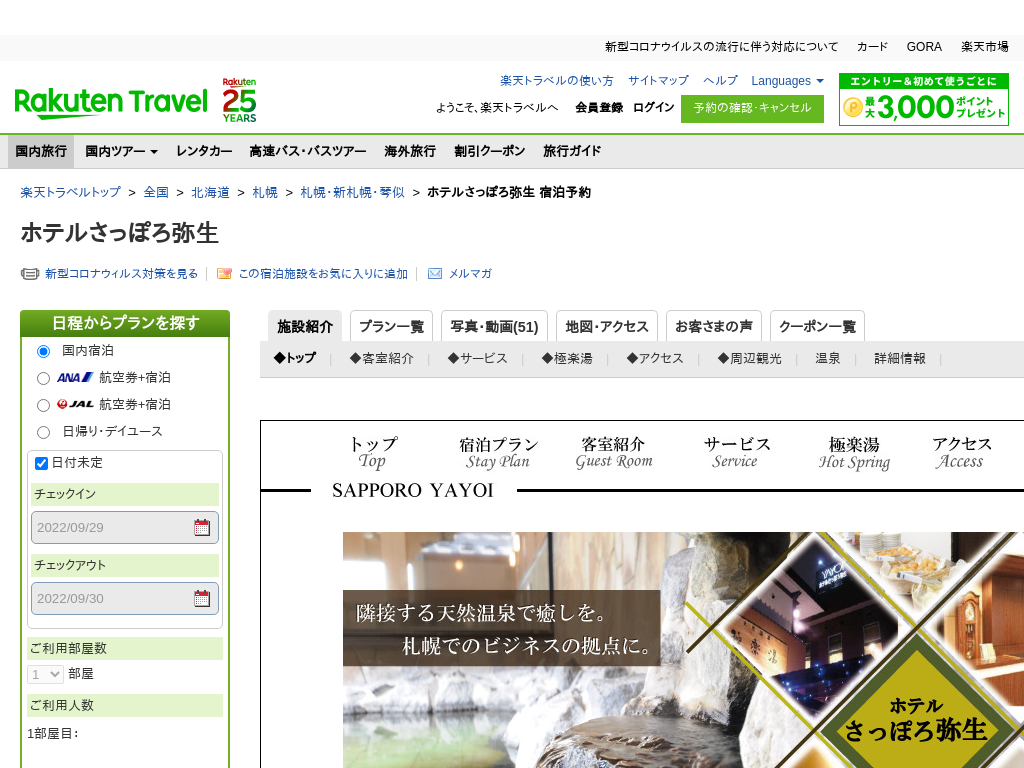This screenshot has width=1024, height=768.
Task: Click the GORA link in top bar
Action: click(924, 47)
